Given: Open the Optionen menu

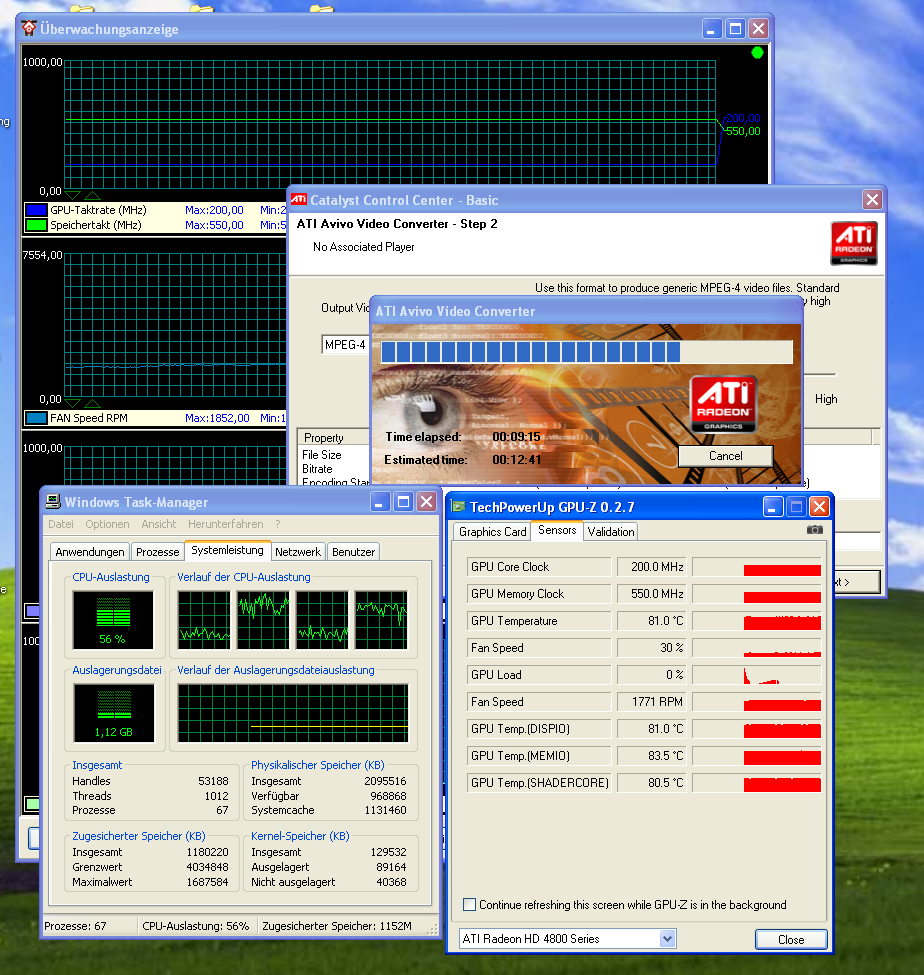Looking at the screenshot, I should tap(108, 524).
